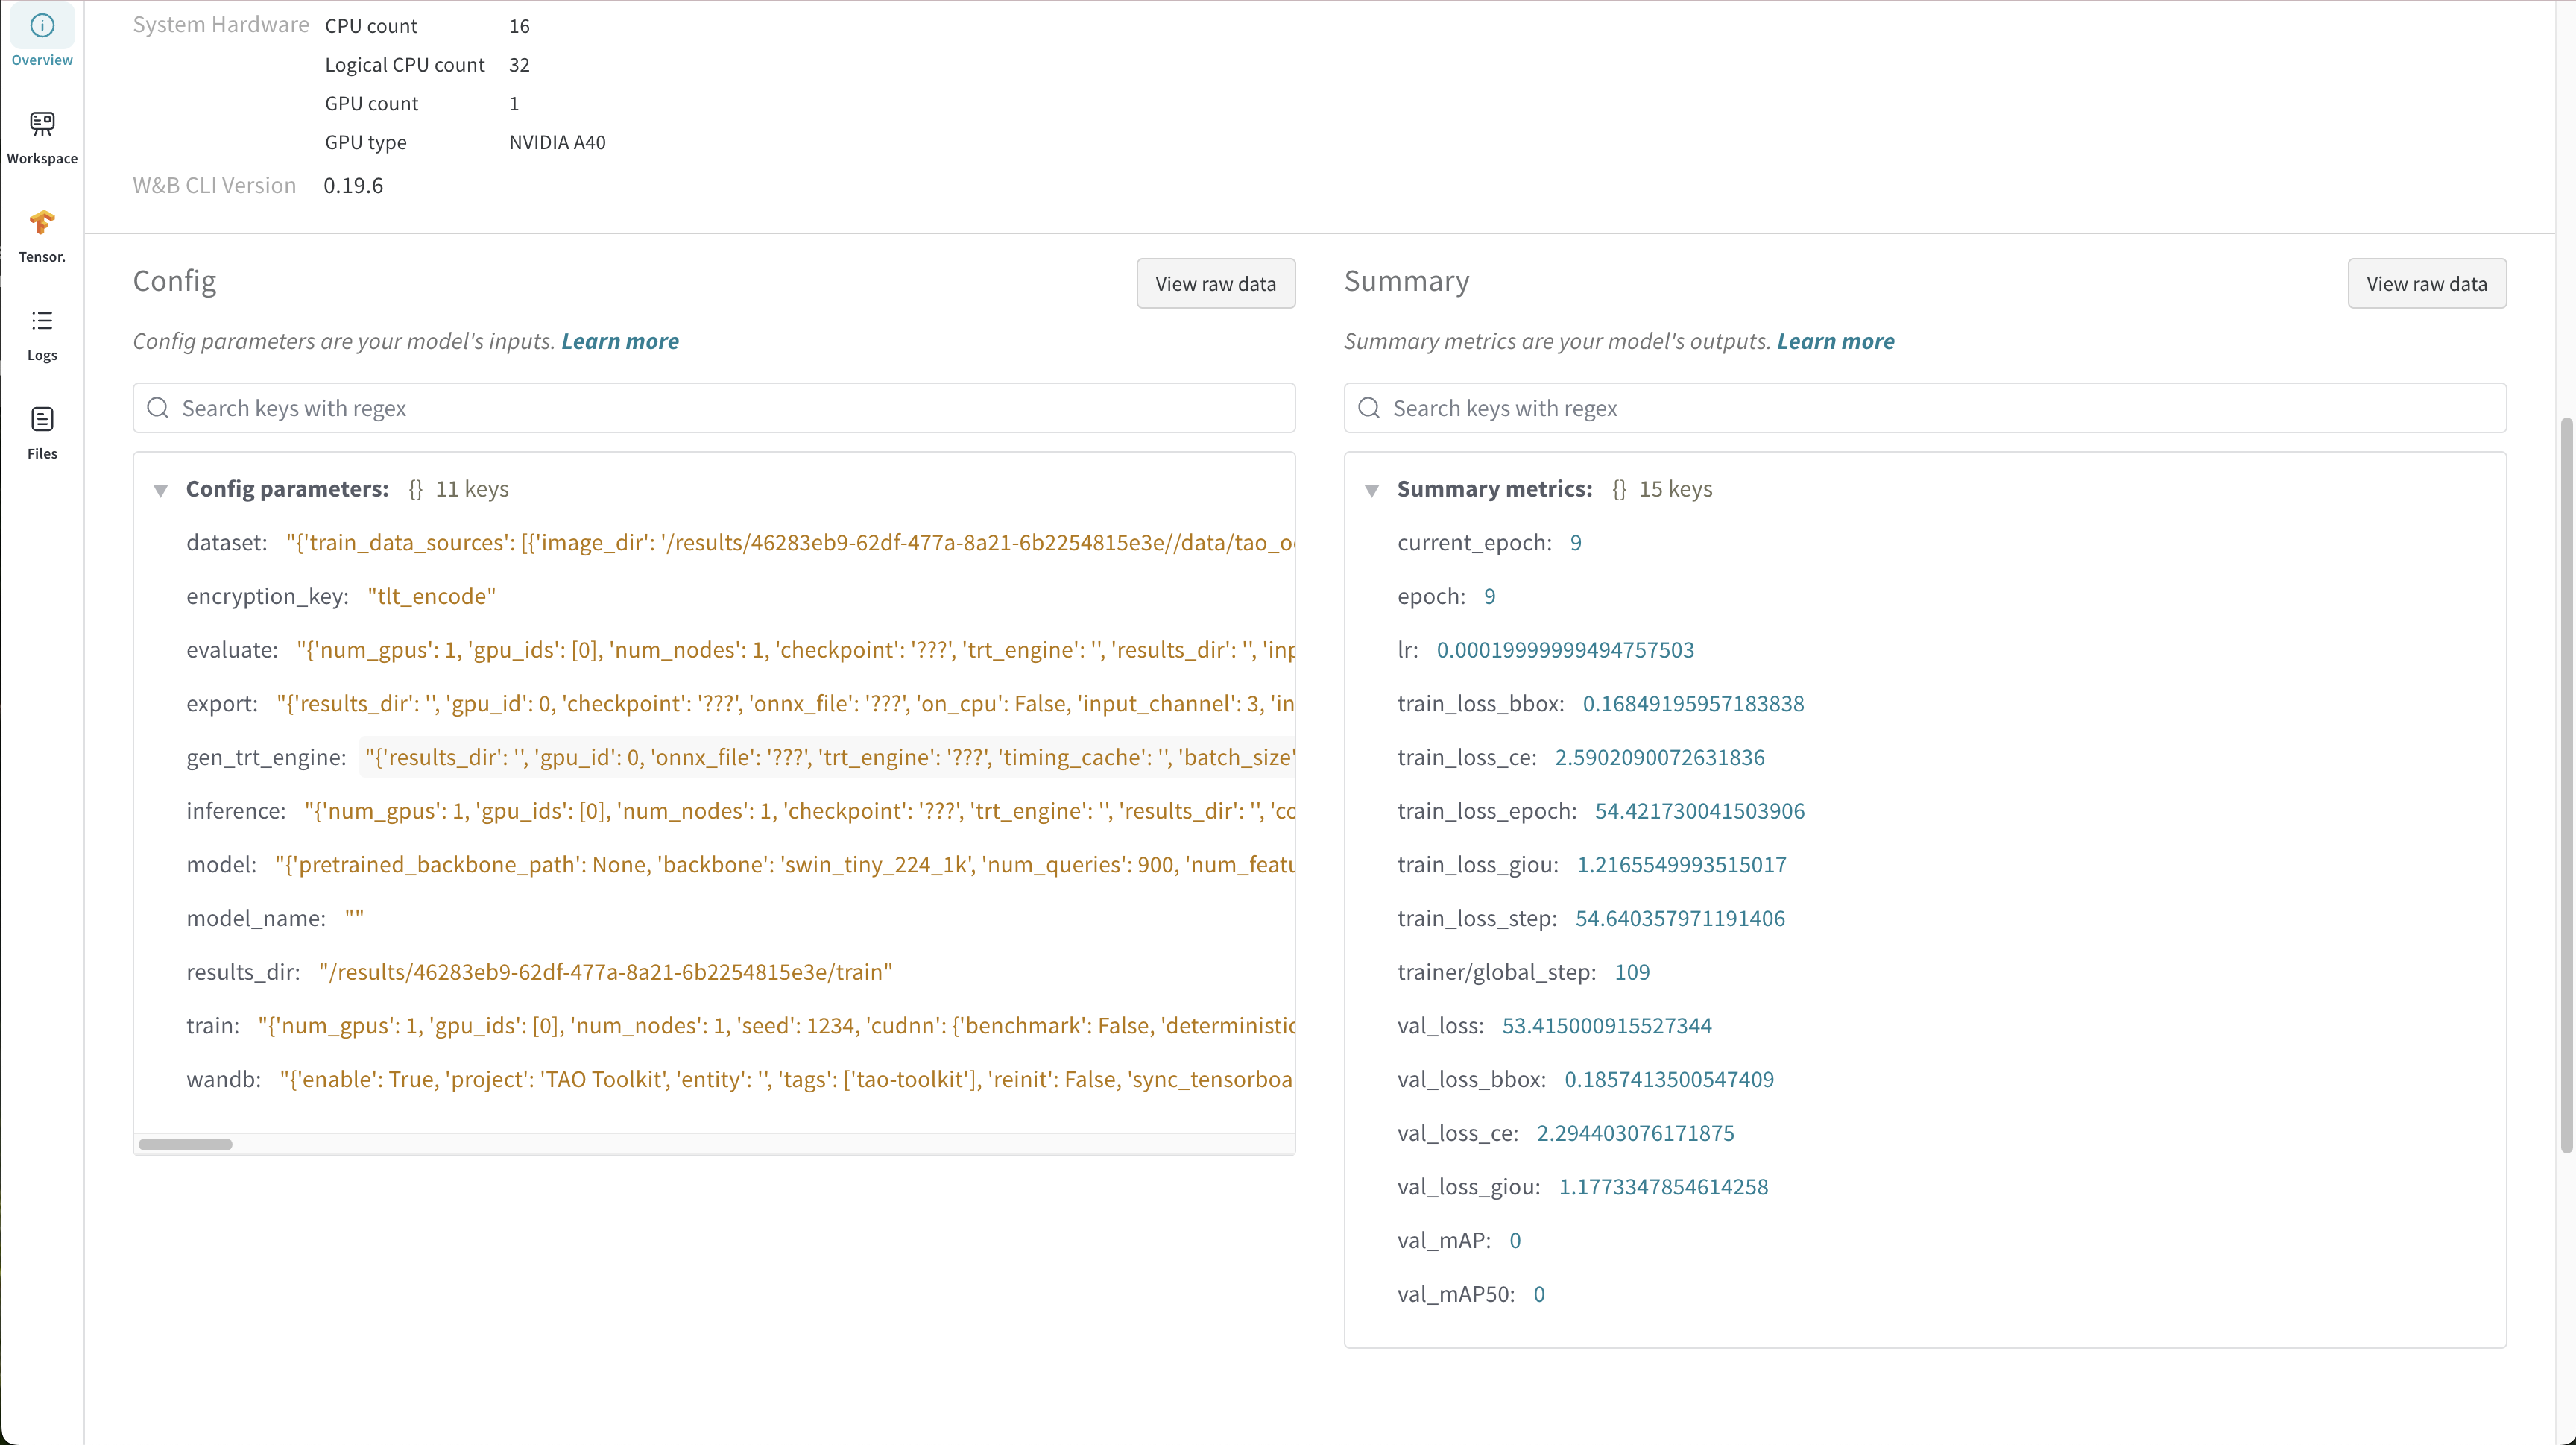Screen dimensions: 2576x1445
Task: View raw data for Summary
Action: [2427, 283]
